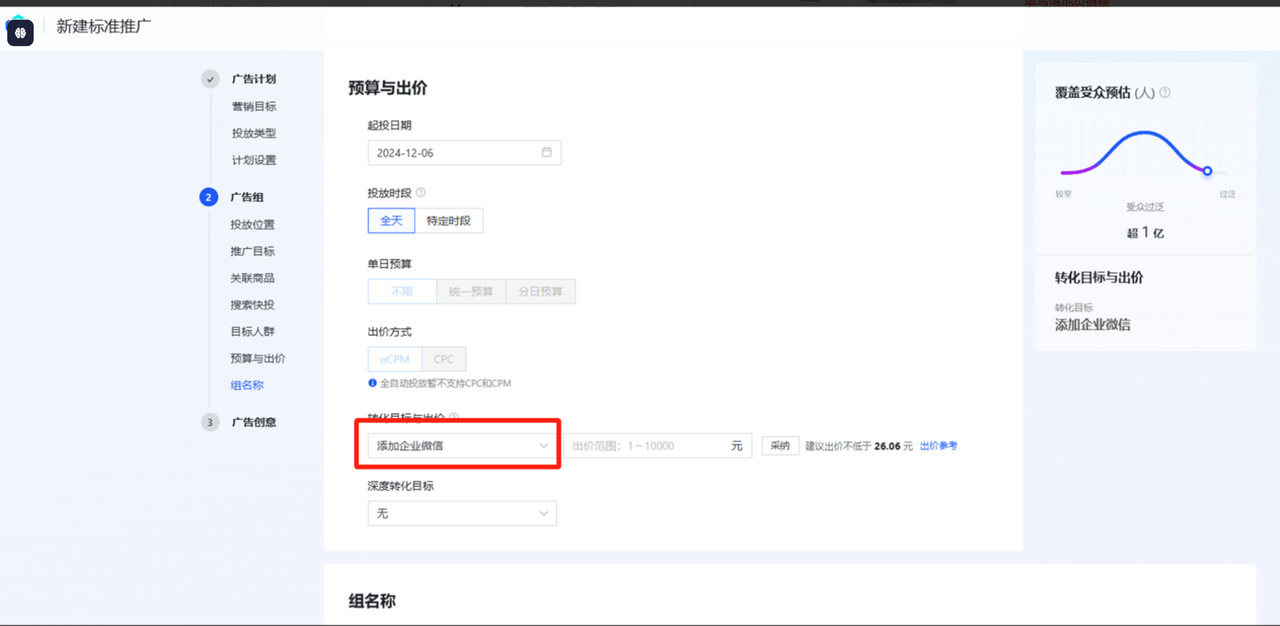Screen dimensions: 1280x626
Task: Expand the 深度转化目标 dropdown showing 无
Action: click(461, 513)
